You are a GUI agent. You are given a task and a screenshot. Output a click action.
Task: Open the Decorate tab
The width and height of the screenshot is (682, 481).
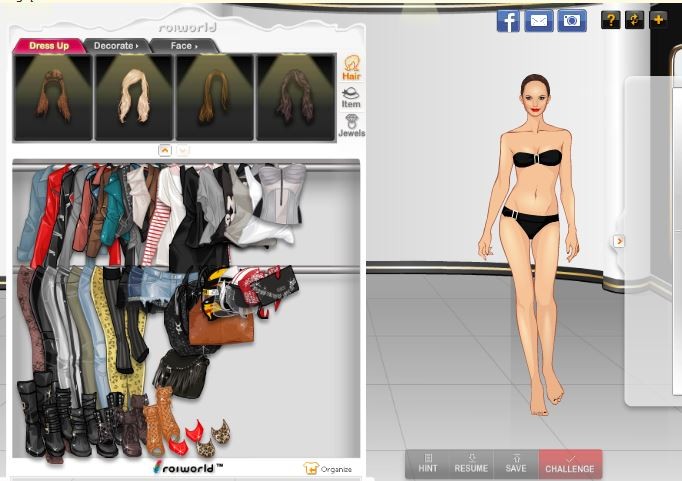point(116,46)
